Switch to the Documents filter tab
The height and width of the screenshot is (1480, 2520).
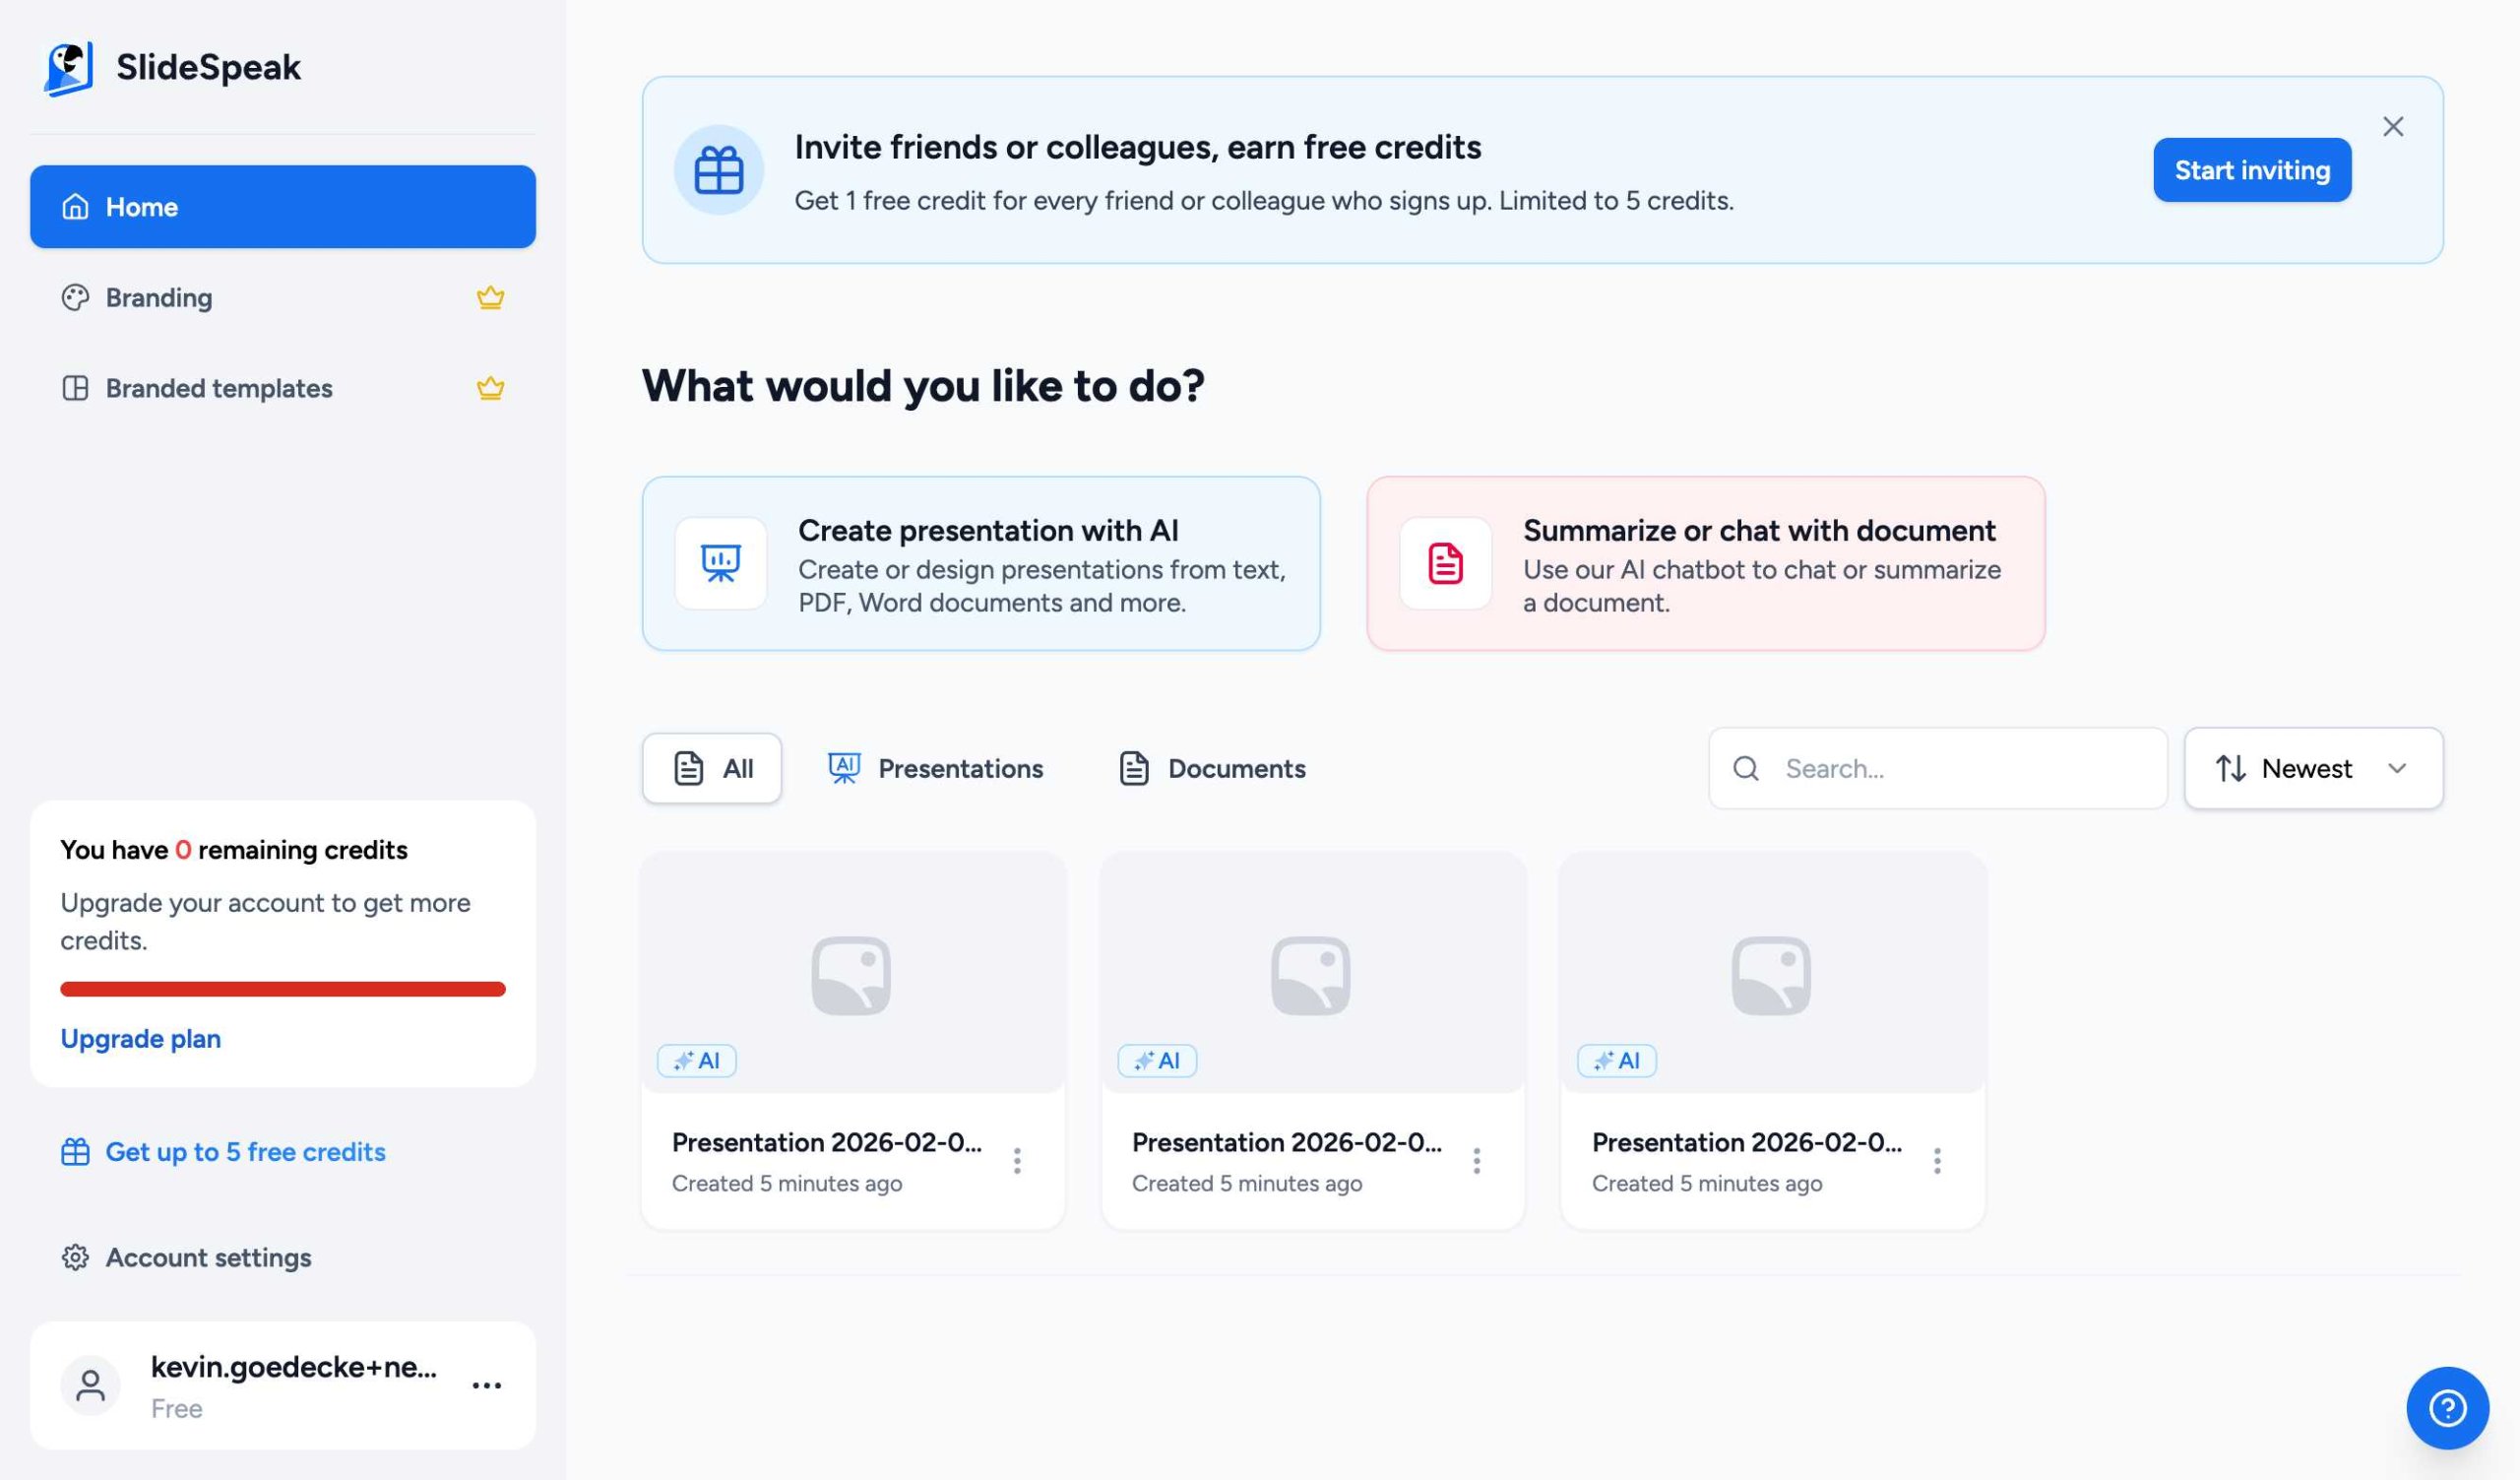click(x=1211, y=768)
